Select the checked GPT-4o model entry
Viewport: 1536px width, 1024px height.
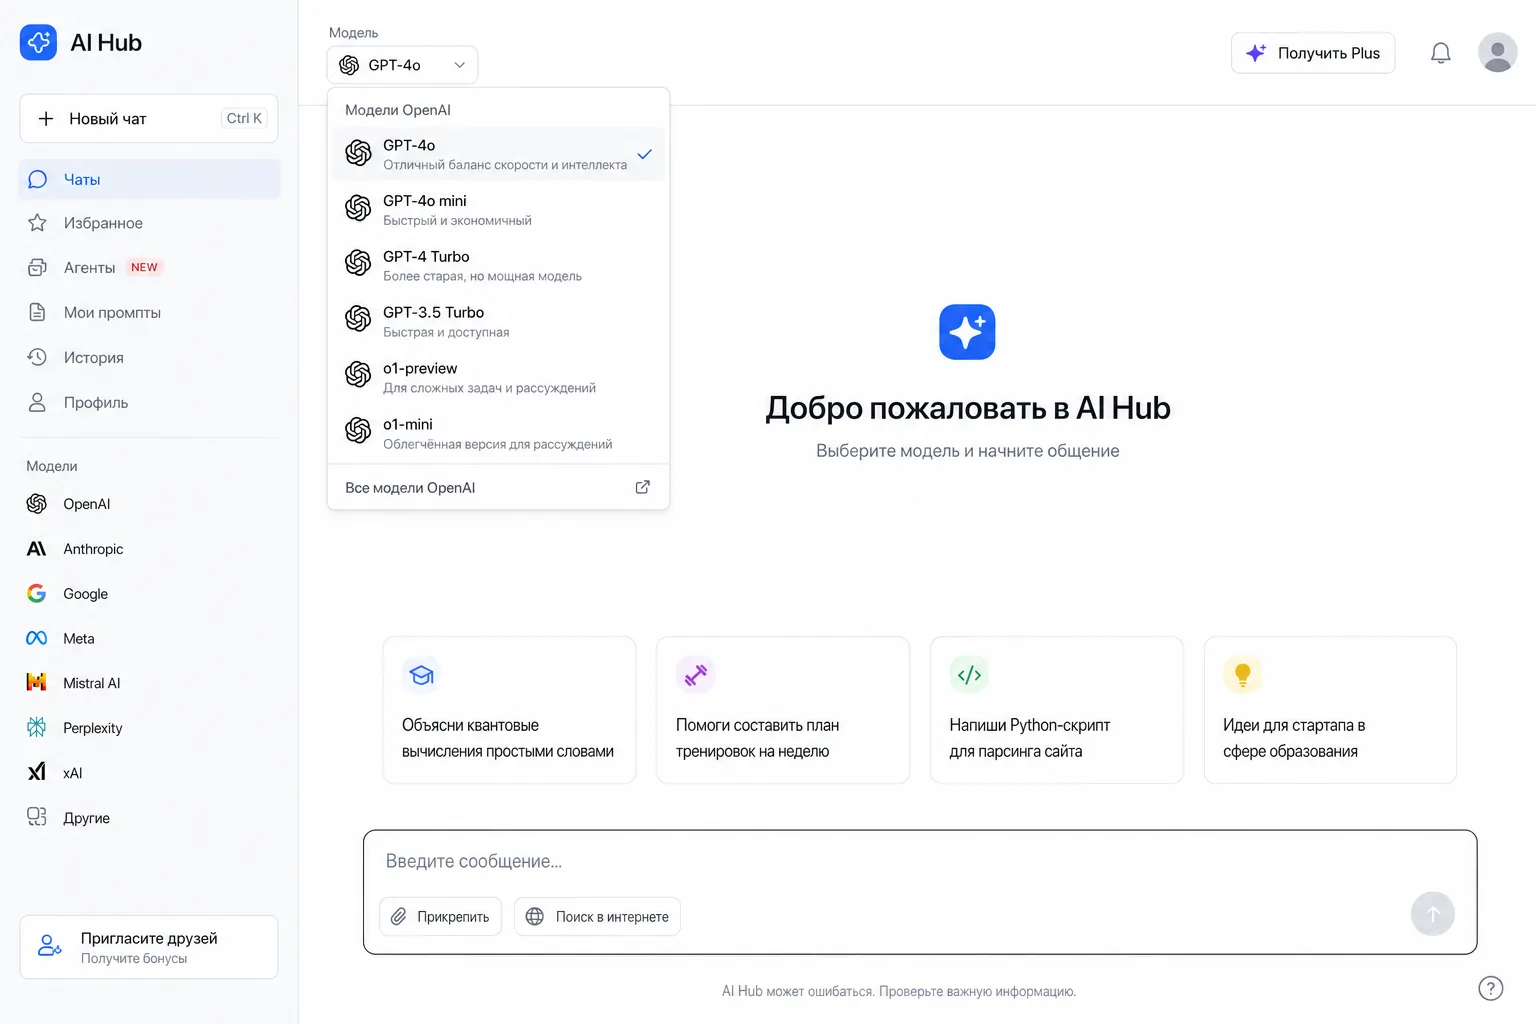498,153
